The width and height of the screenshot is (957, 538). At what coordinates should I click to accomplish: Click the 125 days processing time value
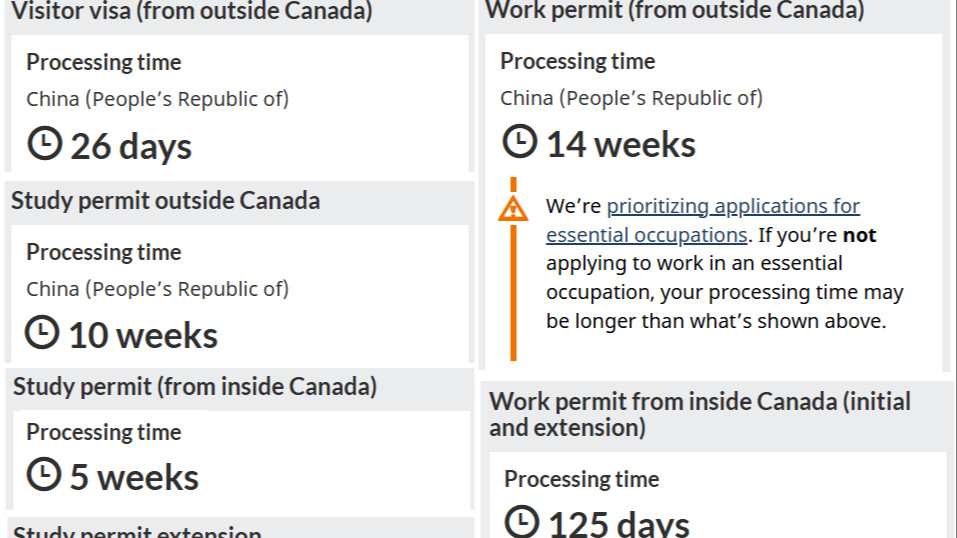point(619,524)
